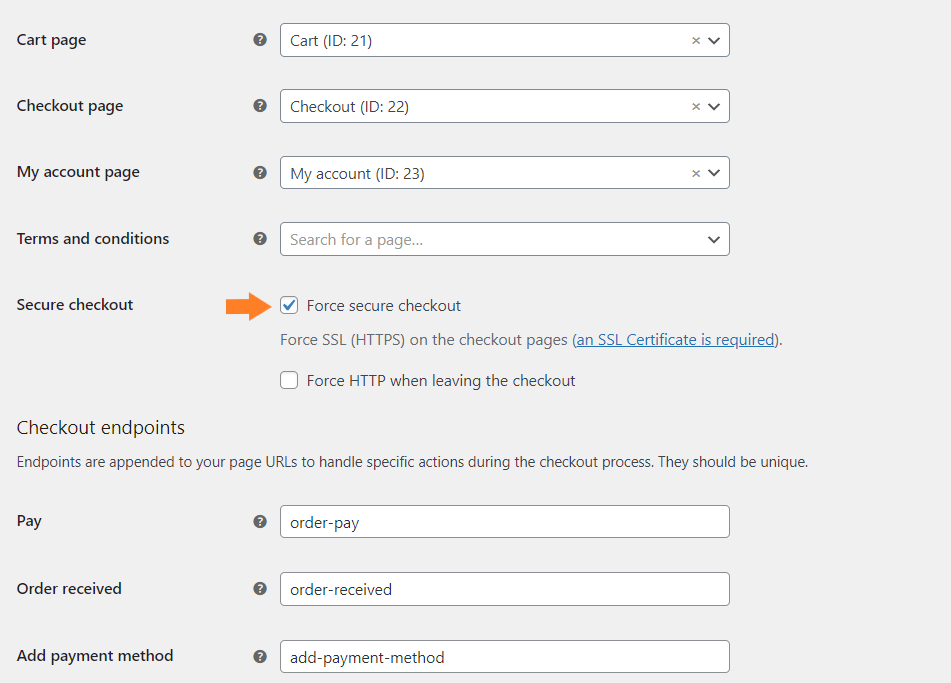Click the add-payment-method endpoint field

pyautogui.click(x=504, y=657)
